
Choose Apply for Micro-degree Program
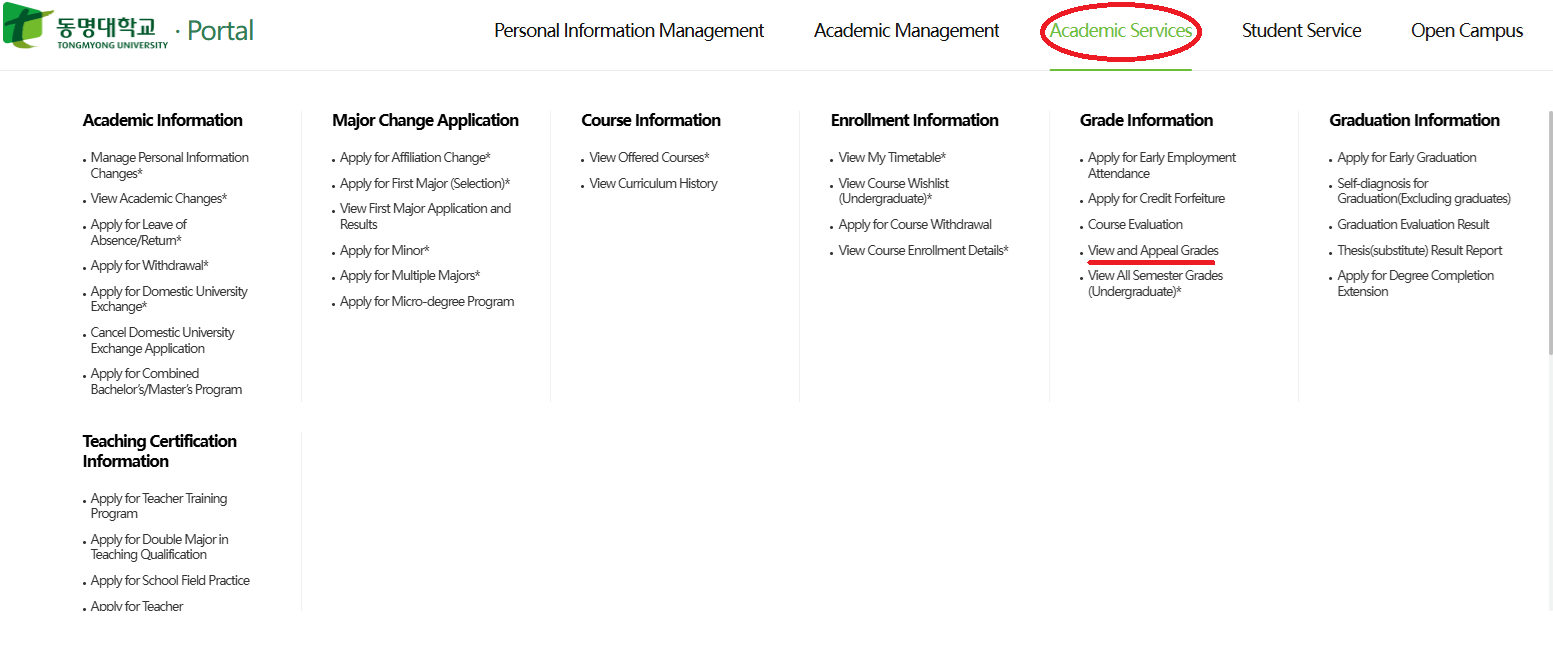(x=426, y=301)
